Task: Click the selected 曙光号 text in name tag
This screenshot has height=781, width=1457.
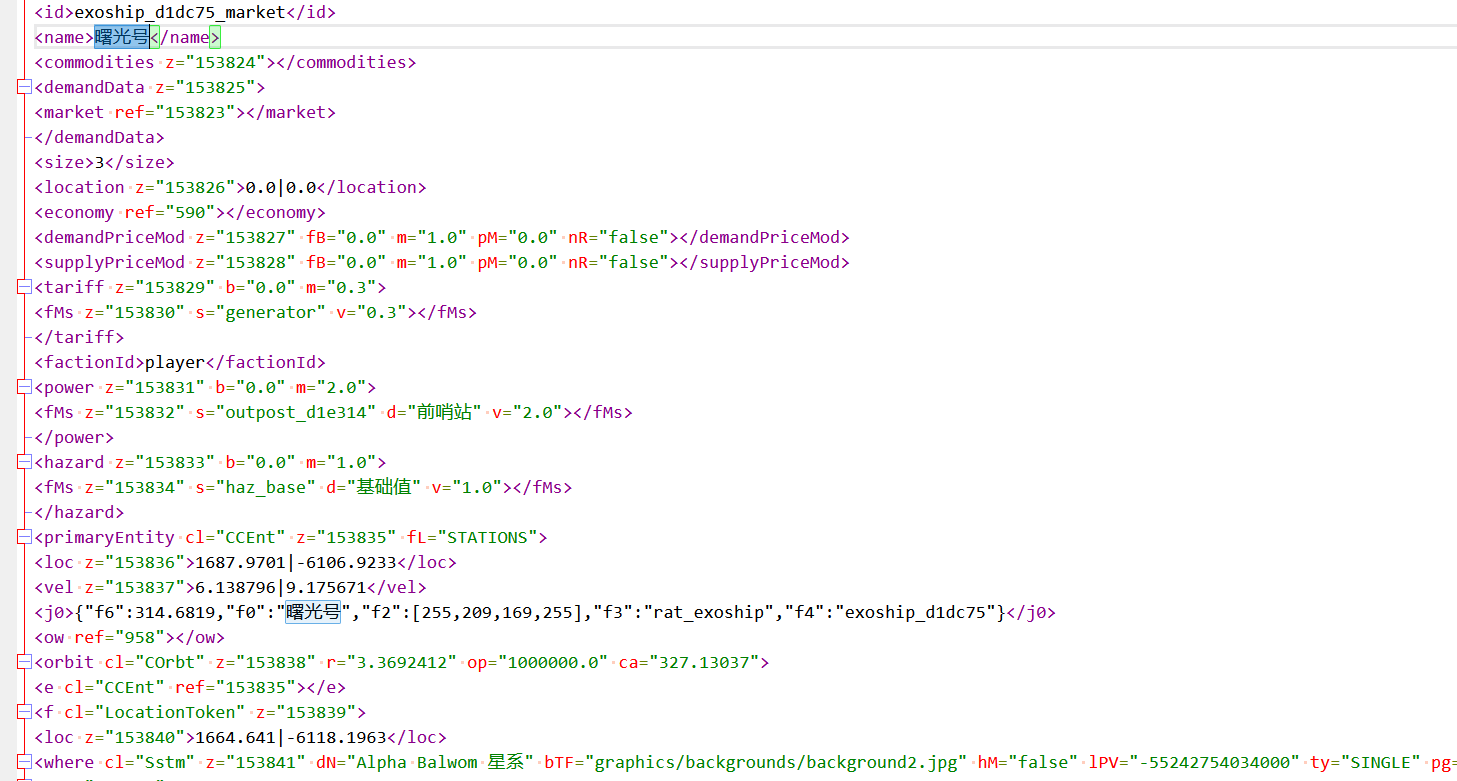Action: click(x=122, y=38)
